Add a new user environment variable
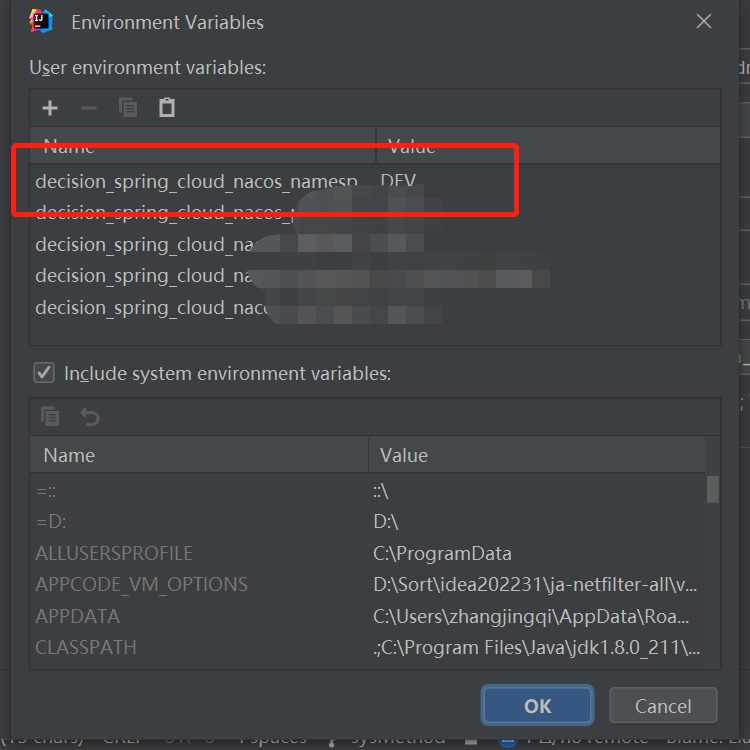 click(50, 108)
